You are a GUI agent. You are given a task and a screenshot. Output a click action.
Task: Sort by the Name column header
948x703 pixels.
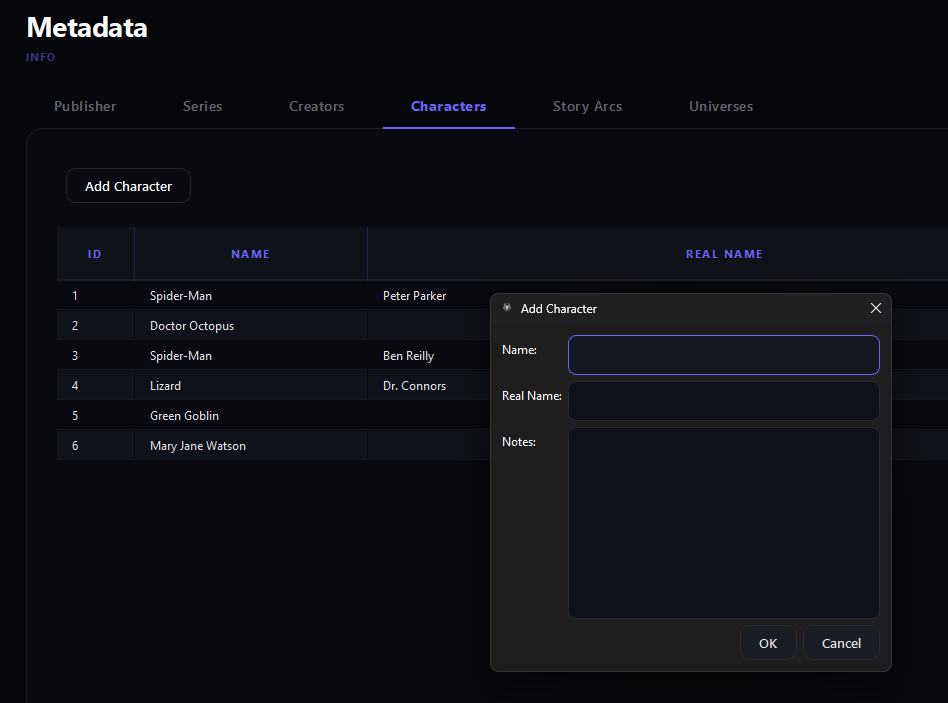pos(250,254)
